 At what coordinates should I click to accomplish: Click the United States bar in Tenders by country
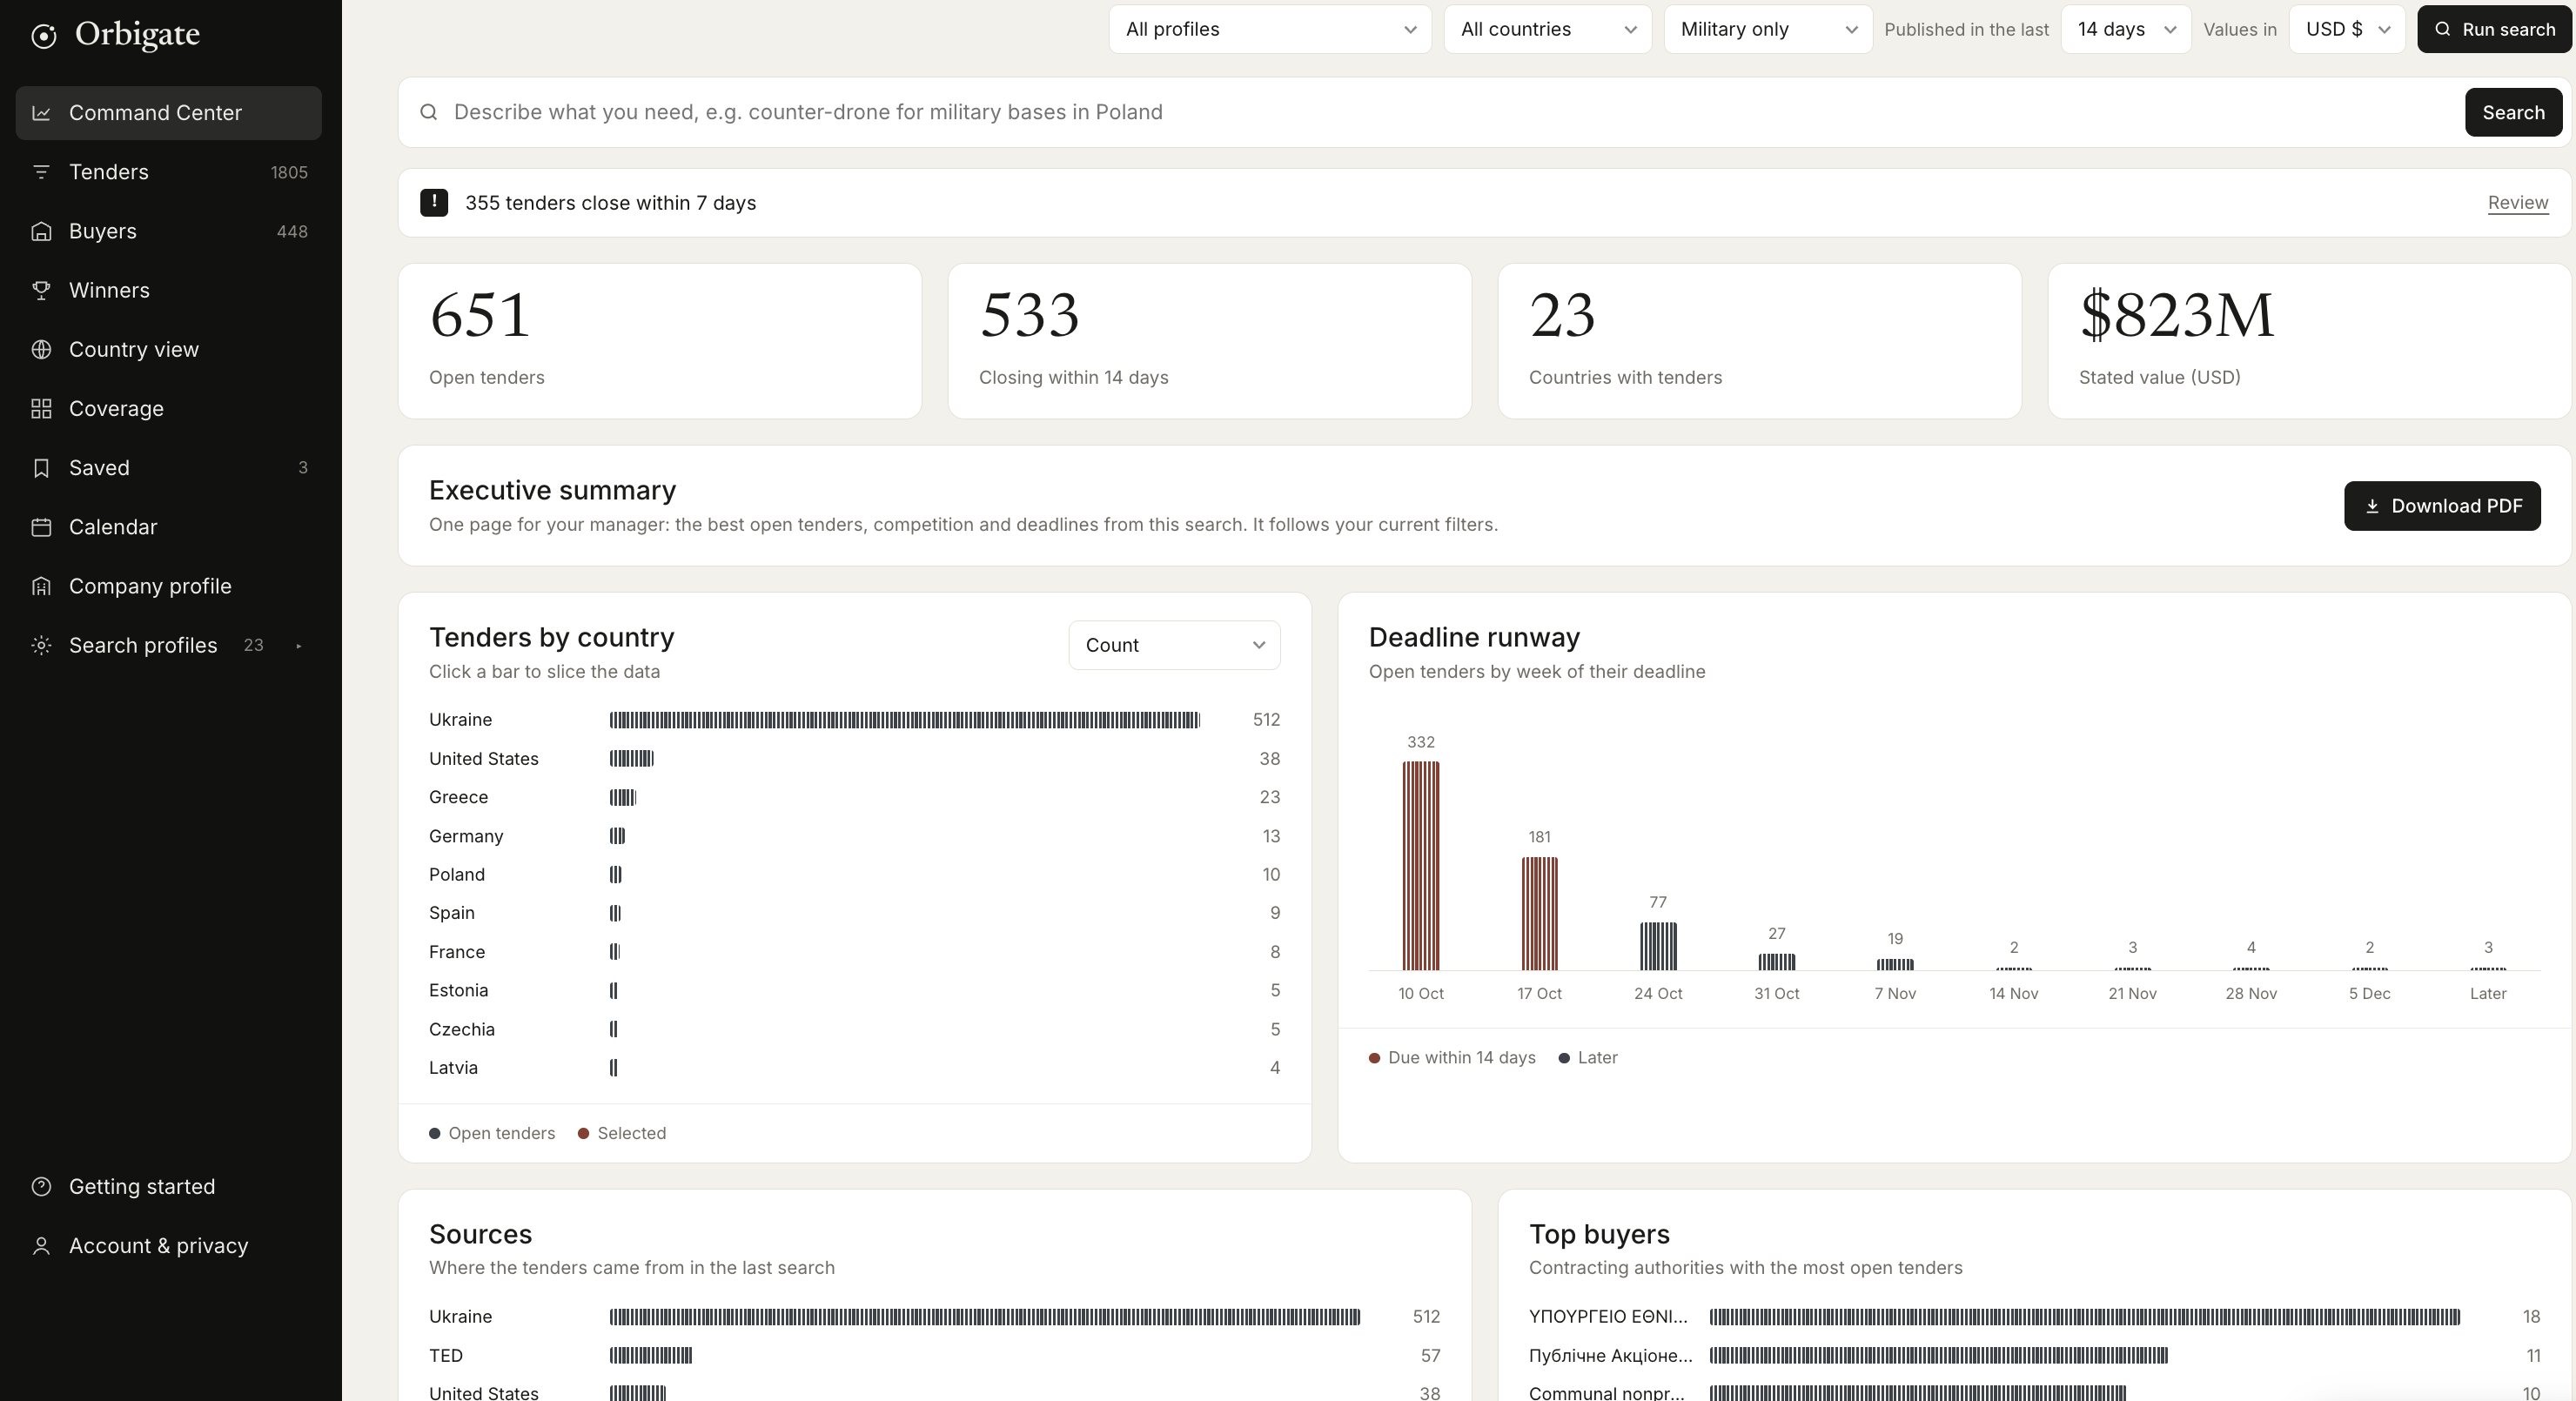tap(631, 759)
